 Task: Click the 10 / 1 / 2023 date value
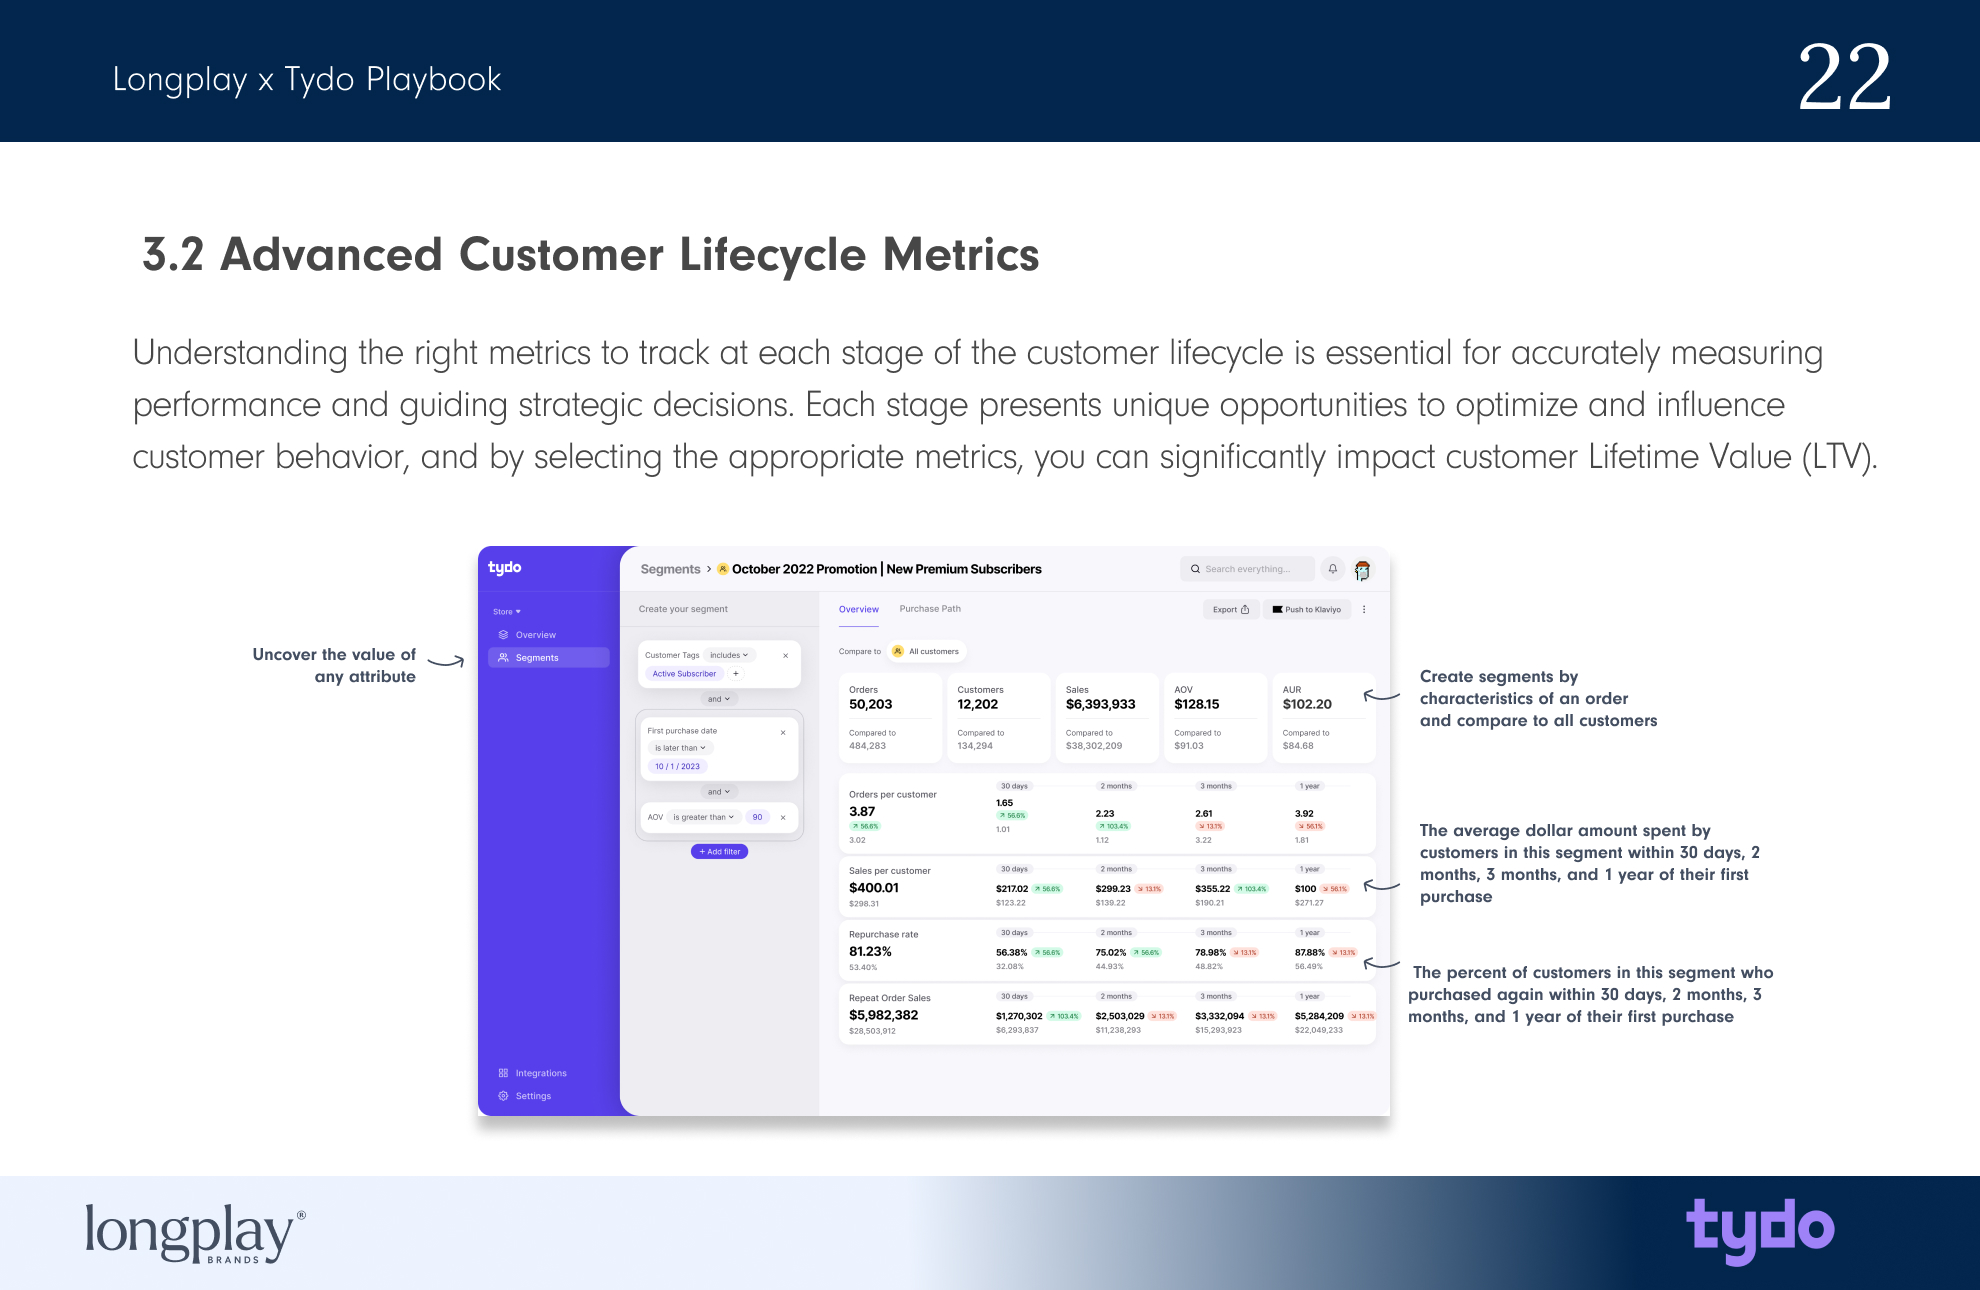coord(677,767)
